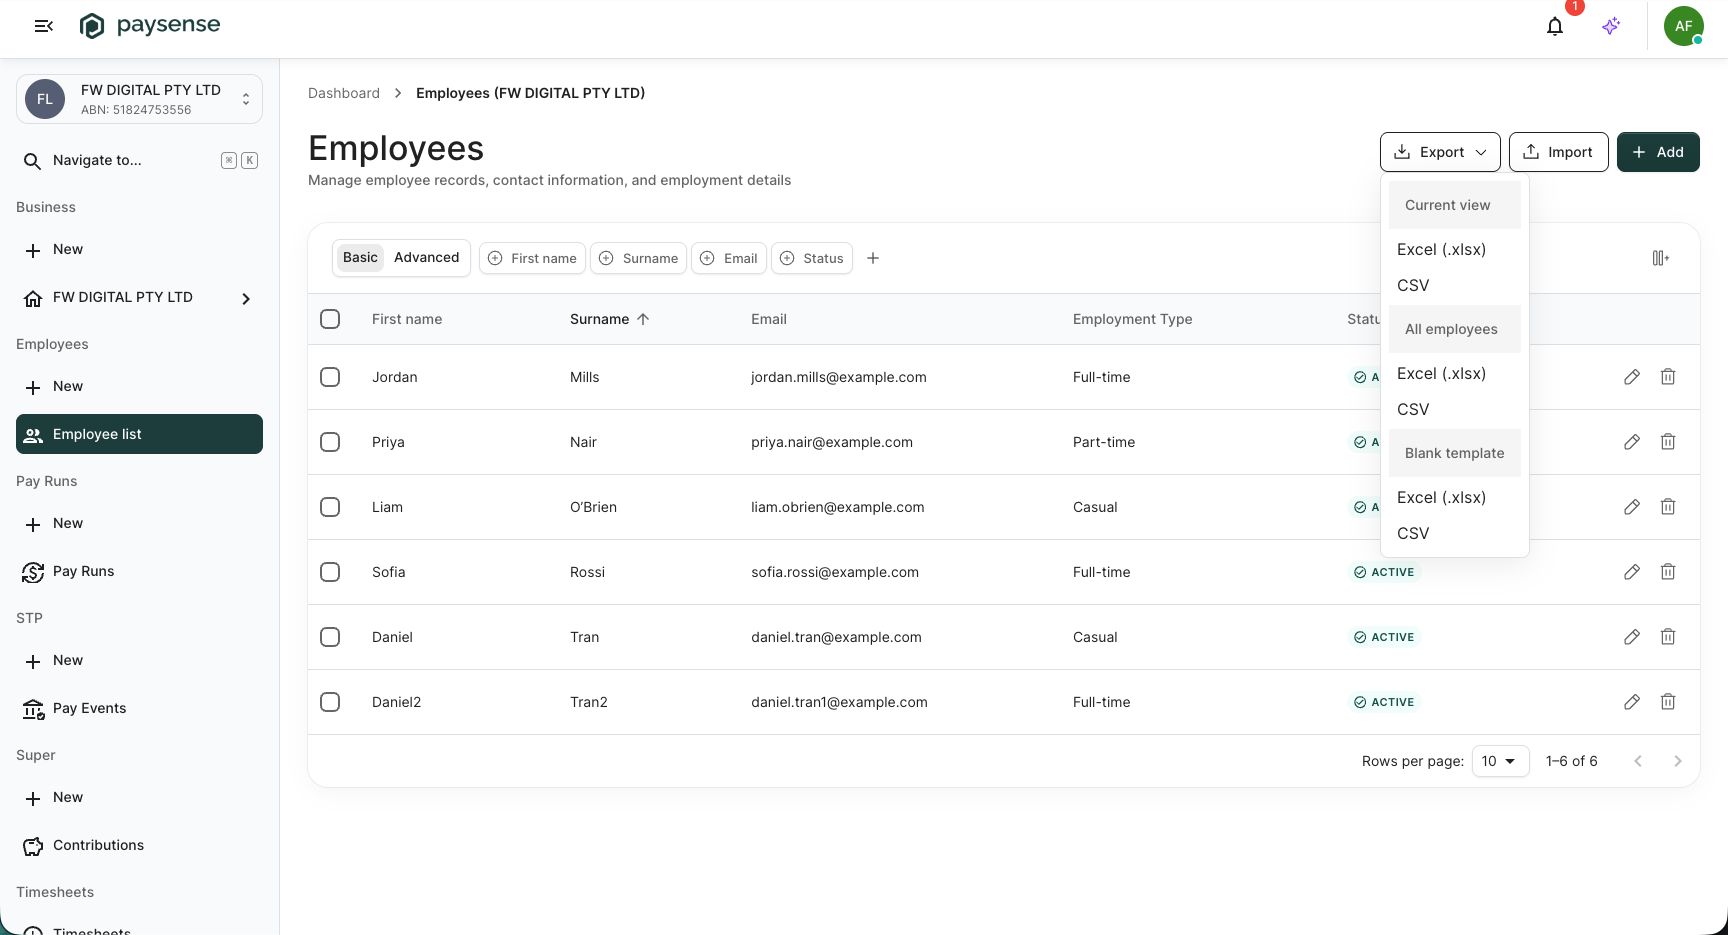Open the FW DIGITAL PTY LTD company switcher
Image resolution: width=1728 pixels, height=935 pixels.
[139, 99]
